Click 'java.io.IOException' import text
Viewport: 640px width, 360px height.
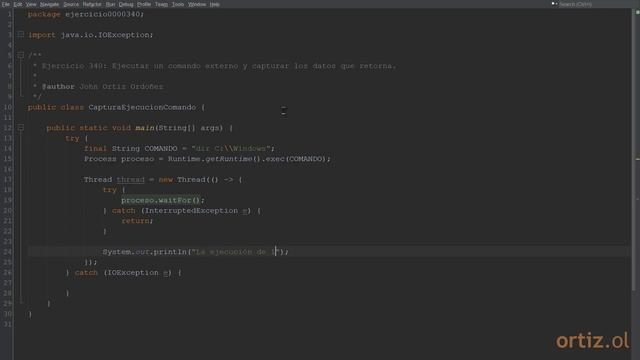(105, 35)
